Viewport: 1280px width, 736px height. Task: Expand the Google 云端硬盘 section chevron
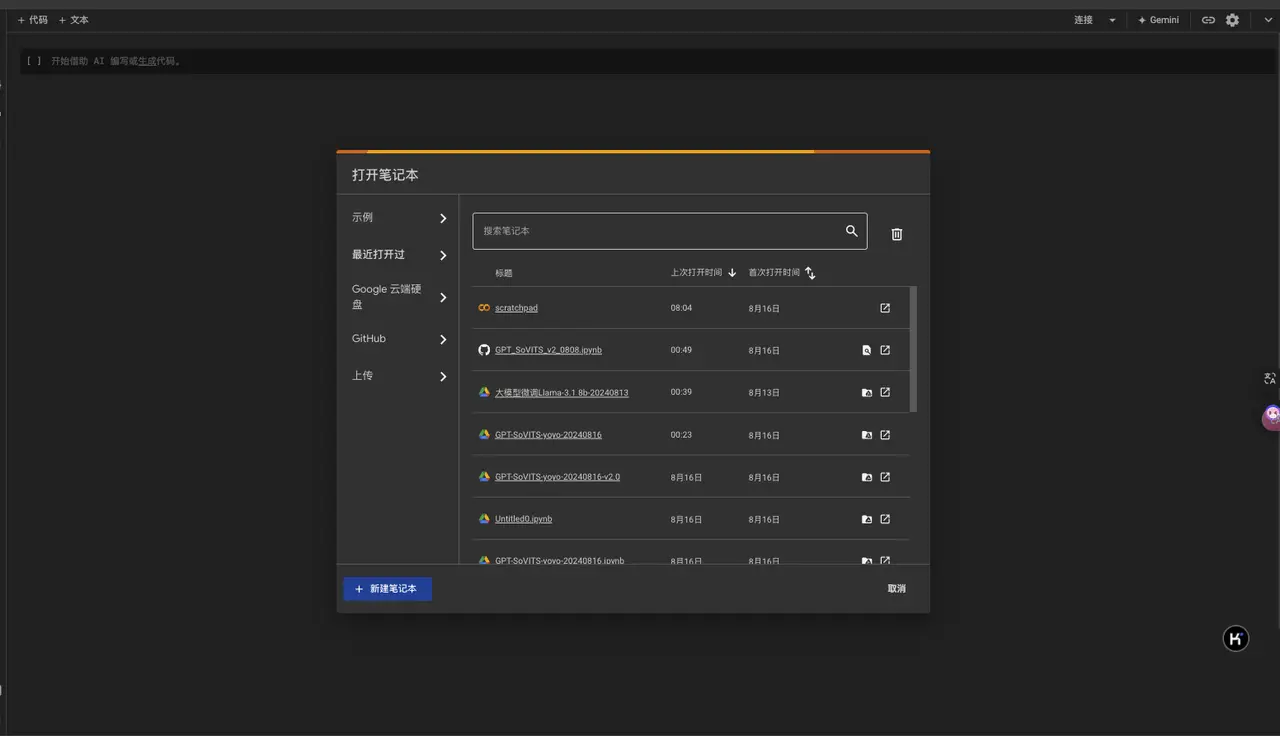[443, 297]
